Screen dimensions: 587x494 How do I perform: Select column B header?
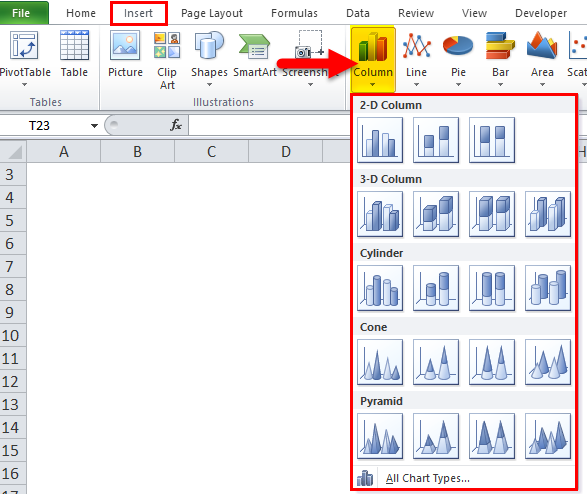point(137,152)
